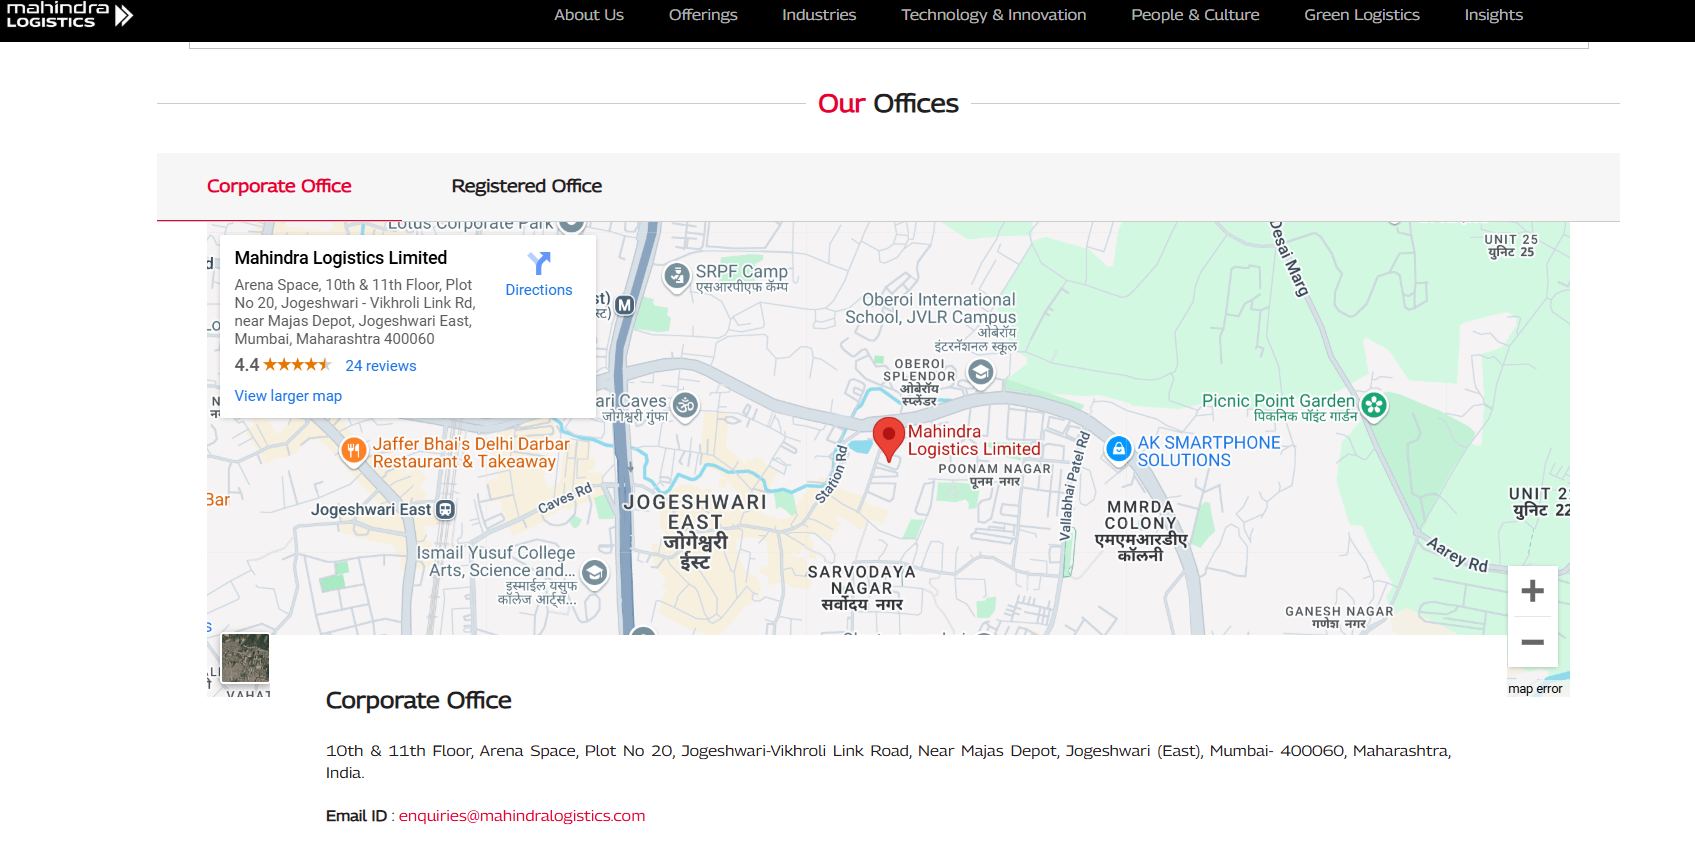Switch to satellite view thumbnail
This screenshot has width=1695, height=864.
(x=245, y=658)
